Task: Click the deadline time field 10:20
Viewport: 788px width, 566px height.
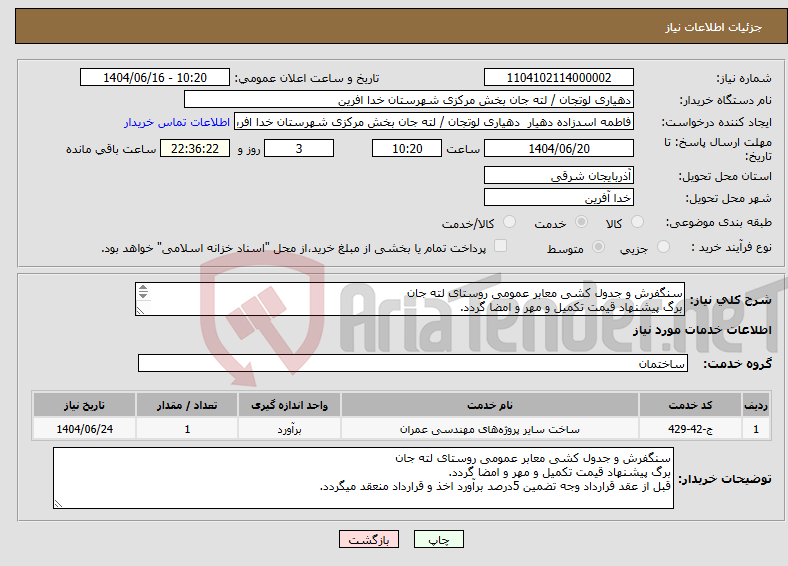Action: (407, 148)
